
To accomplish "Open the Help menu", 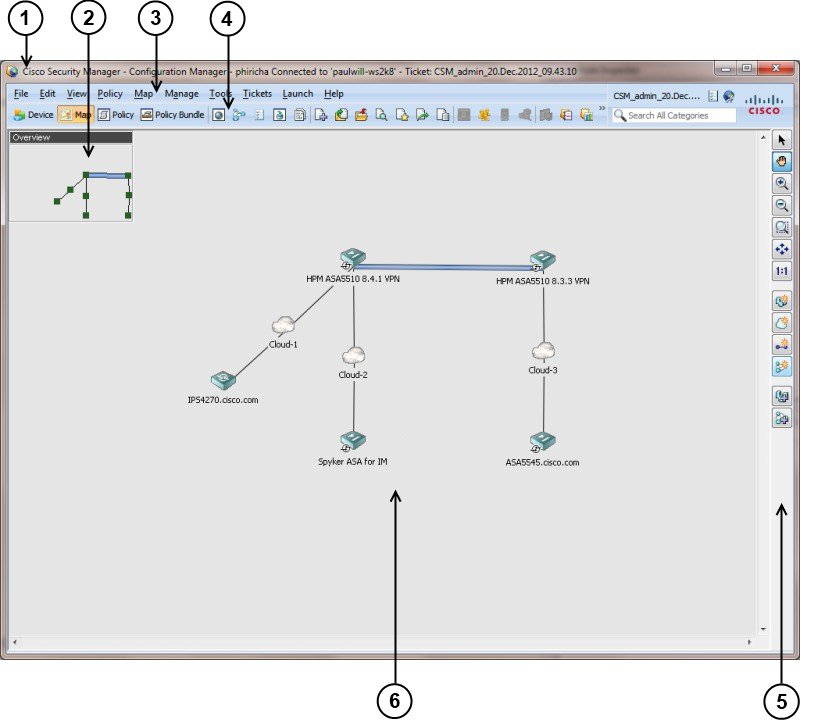I will (x=333, y=94).
